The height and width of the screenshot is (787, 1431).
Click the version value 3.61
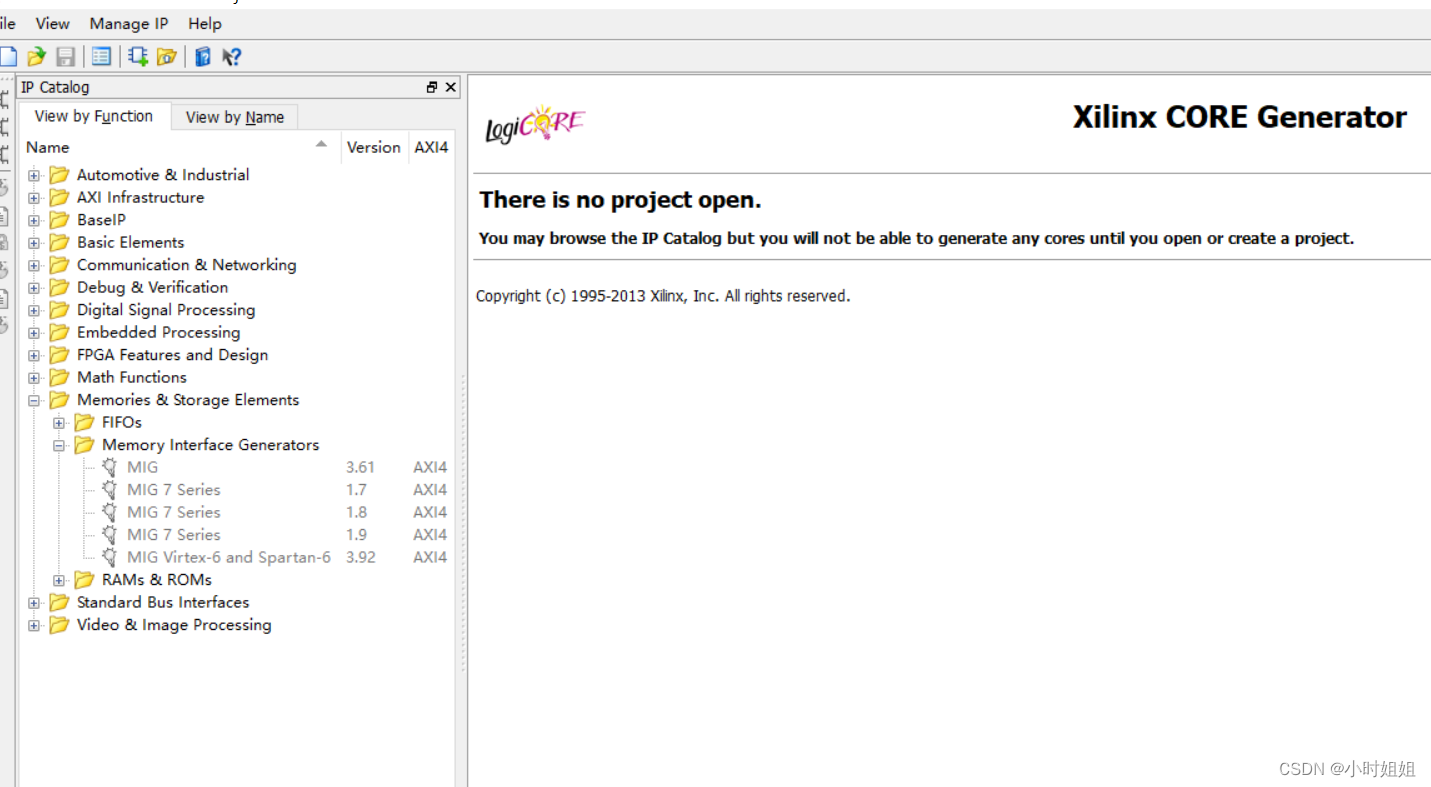point(361,467)
